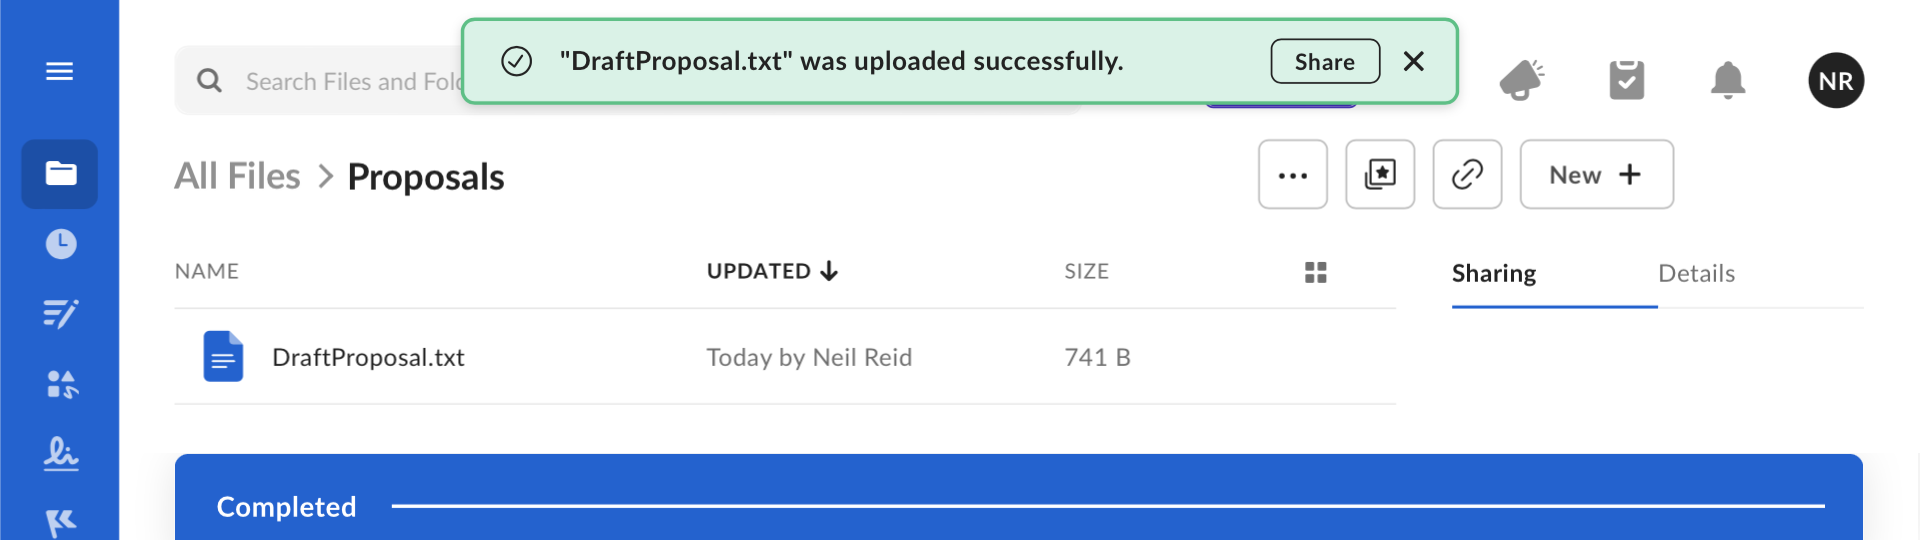Open the Apps shapes icon in sidebar
Viewport: 1920px width, 540px height.
click(x=62, y=384)
